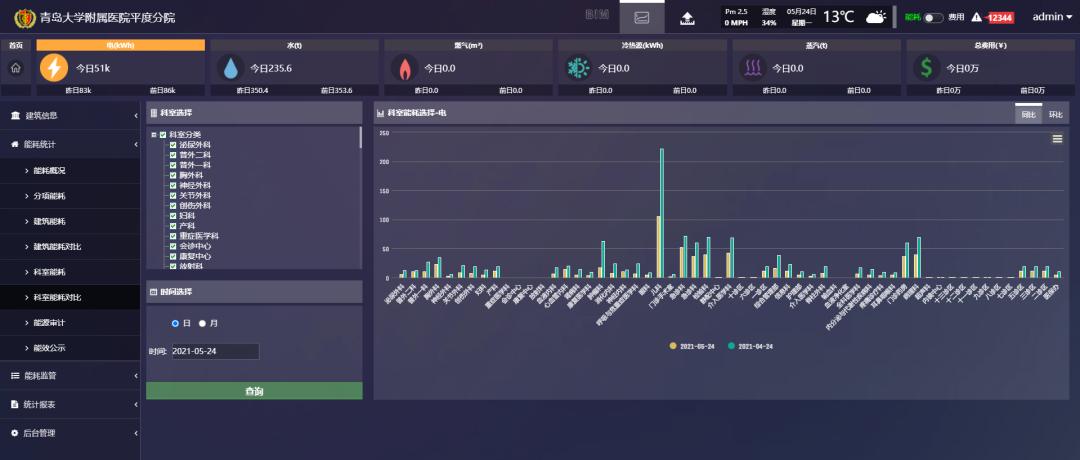This screenshot has width=1080, height=460.
Task: Click the purple steam icon
Action: click(x=752, y=68)
